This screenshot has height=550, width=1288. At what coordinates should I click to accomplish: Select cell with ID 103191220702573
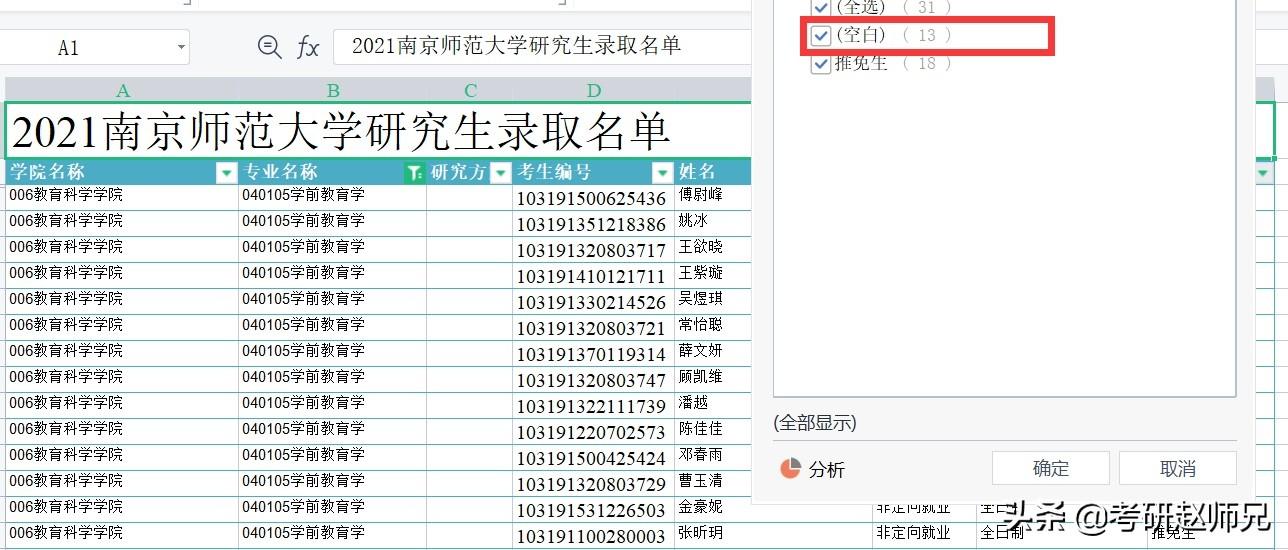(x=594, y=432)
